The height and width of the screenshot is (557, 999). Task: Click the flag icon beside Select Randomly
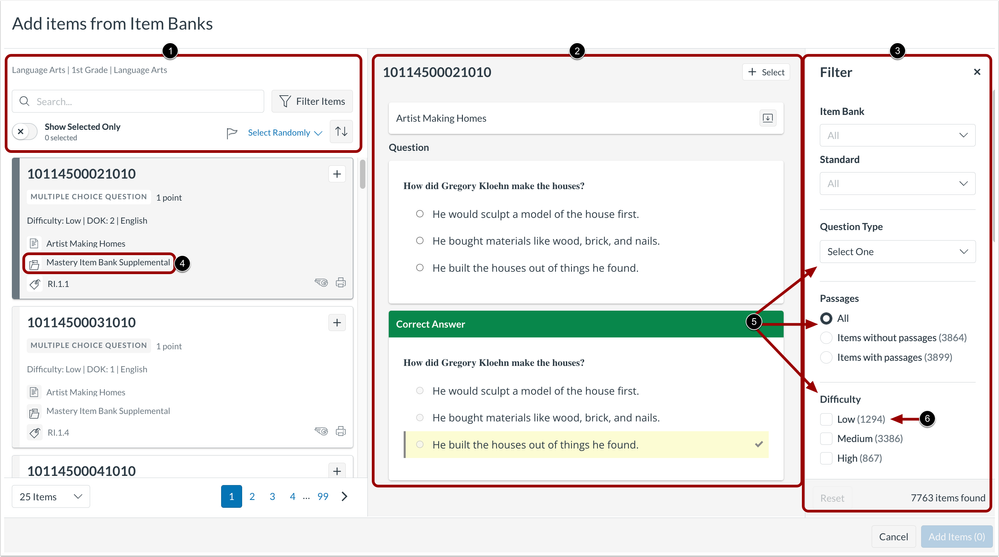(232, 133)
